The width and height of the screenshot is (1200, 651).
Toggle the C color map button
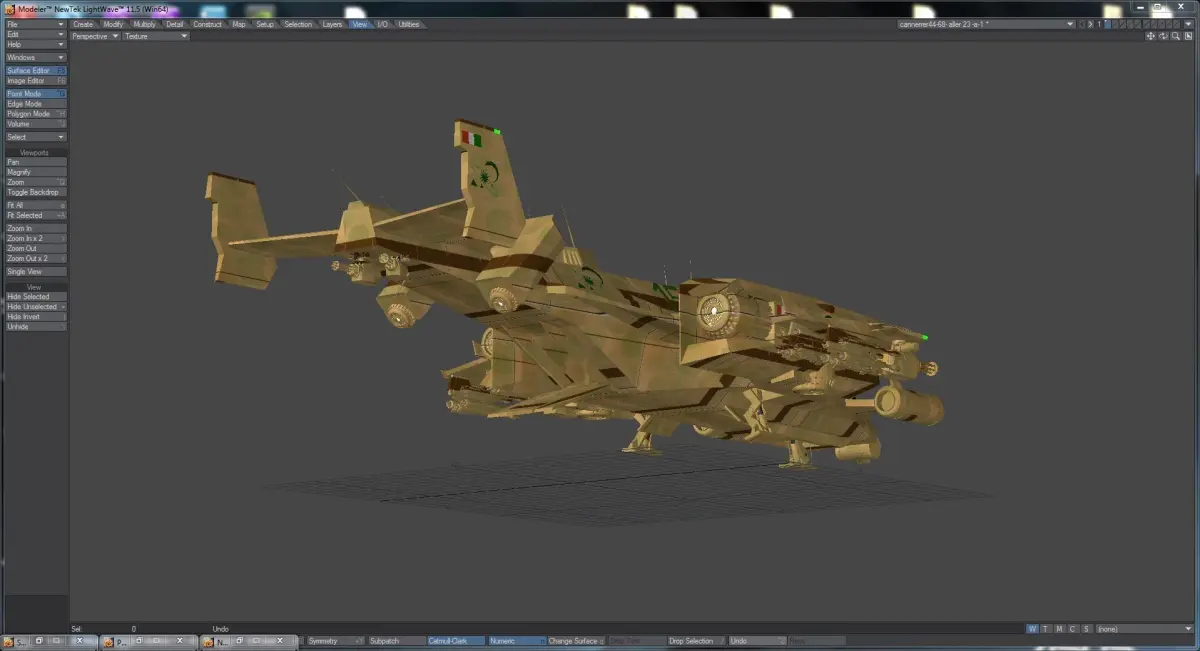[x=1073, y=628]
